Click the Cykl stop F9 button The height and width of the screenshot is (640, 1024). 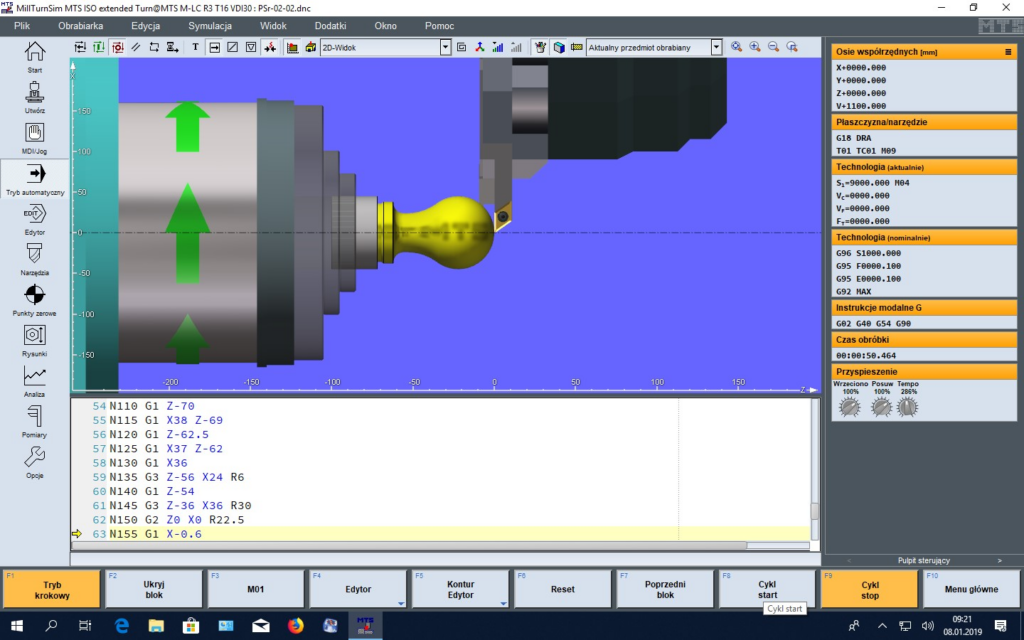tap(869, 589)
